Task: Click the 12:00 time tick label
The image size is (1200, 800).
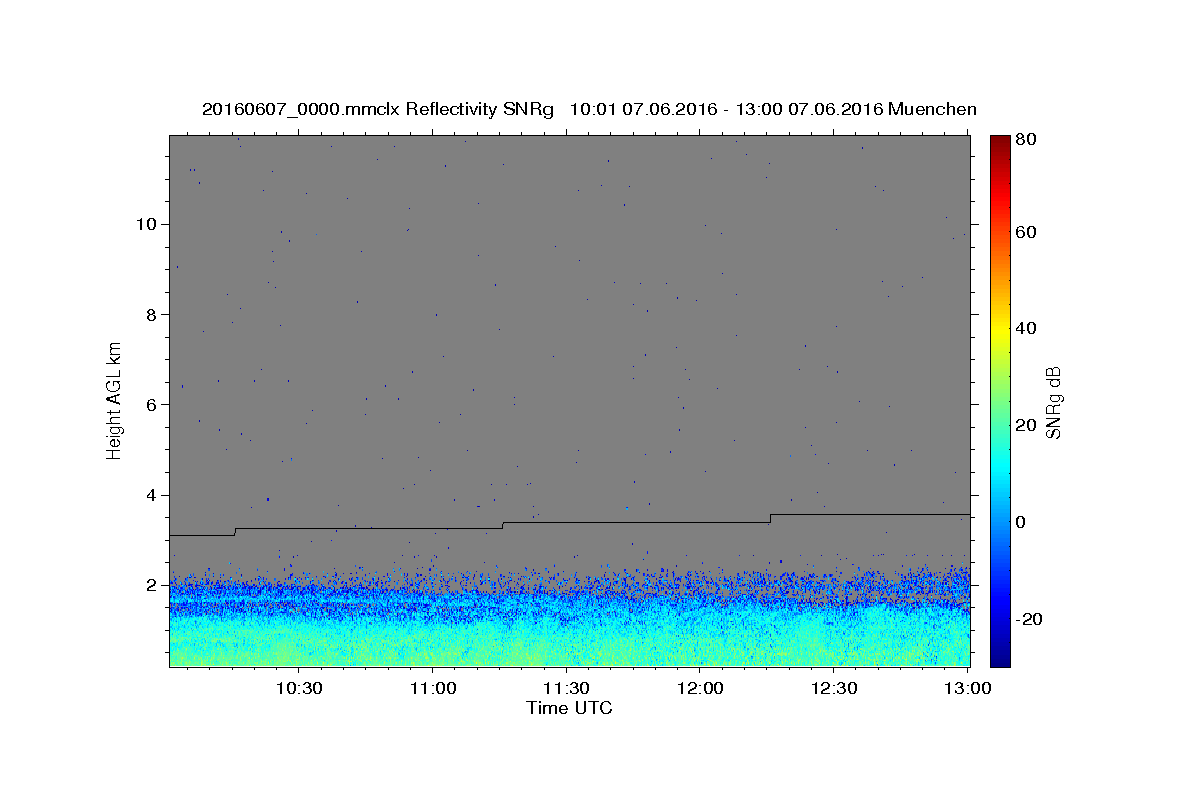Action: 700,688
